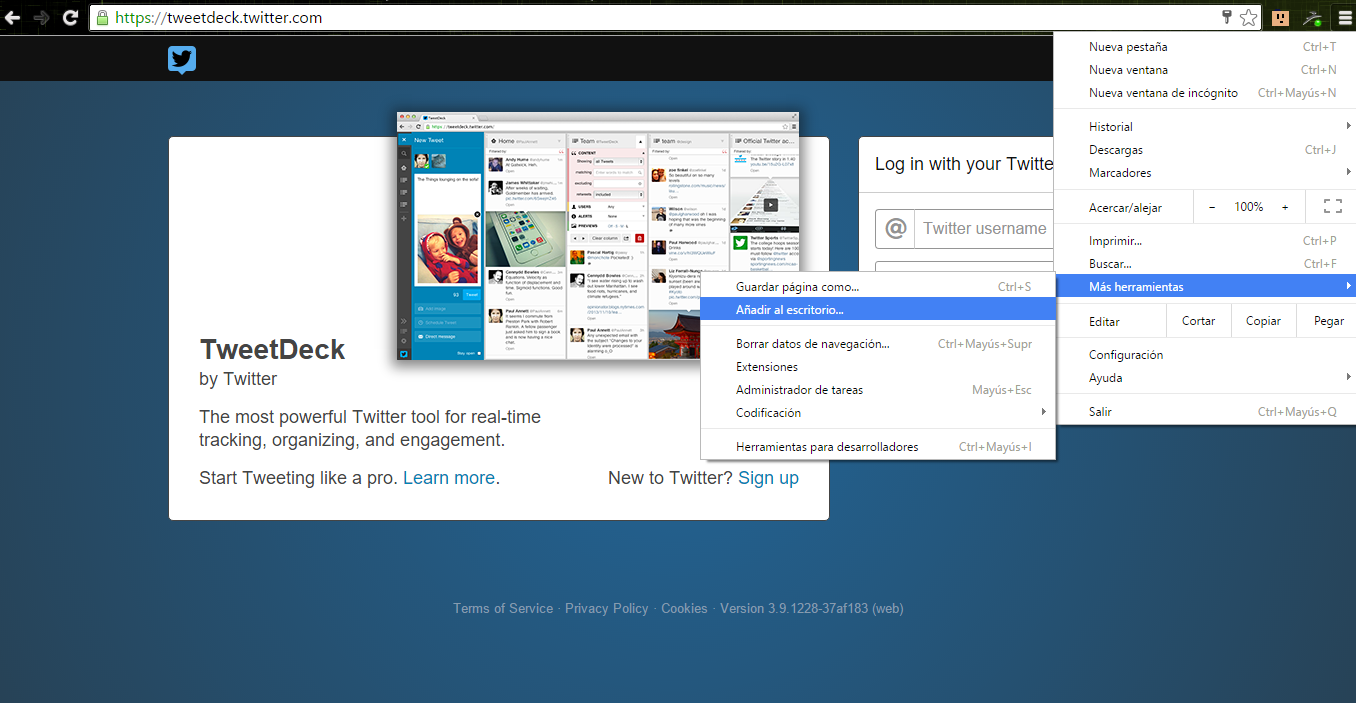Click the @ symbol beside the username field
This screenshot has height=703, width=1356.
[x=896, y=229]
